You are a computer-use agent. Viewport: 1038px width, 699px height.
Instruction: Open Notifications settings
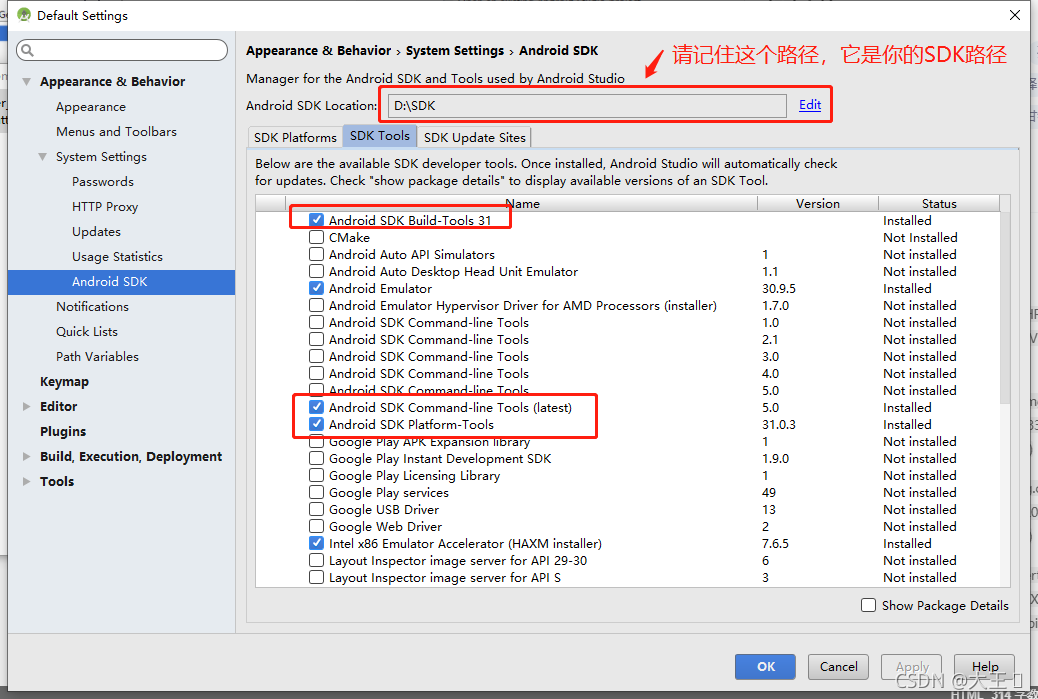point(92,306)
